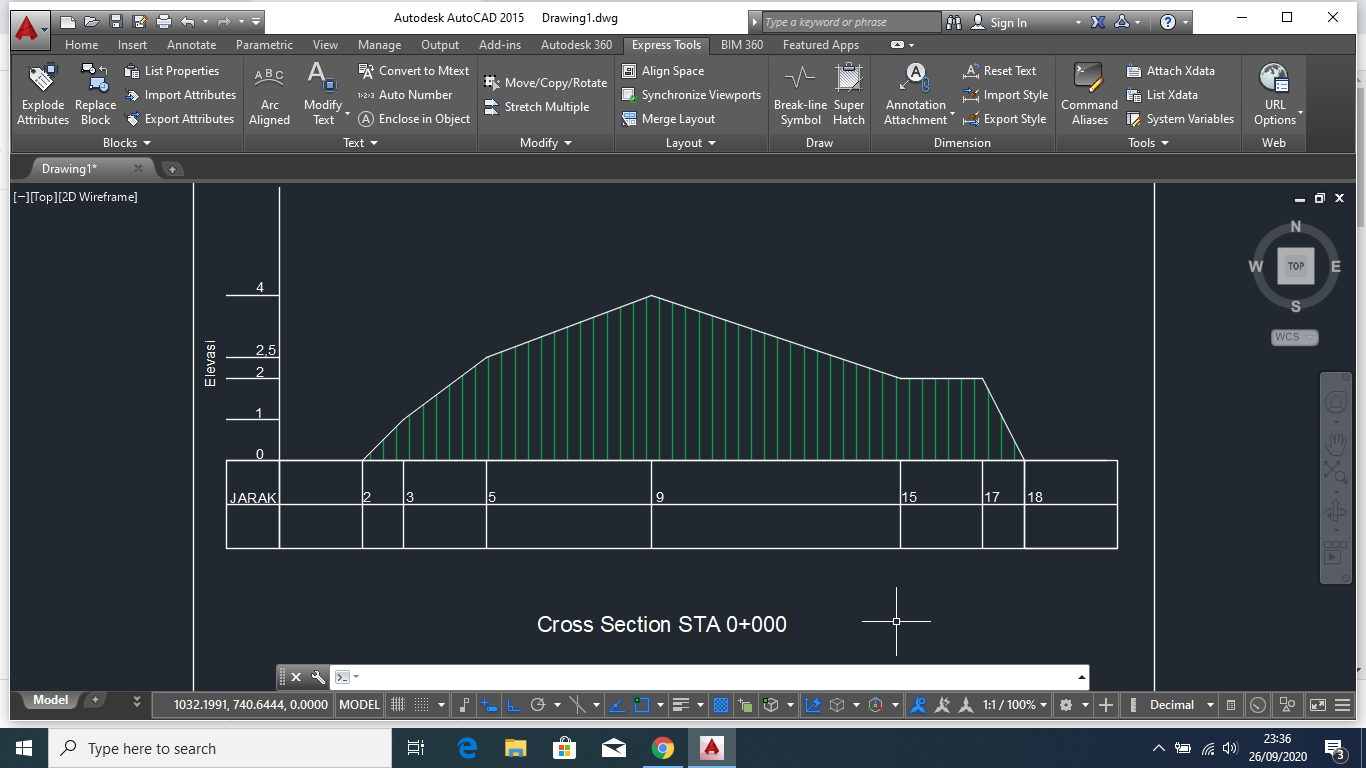Image resolution: width=1366 pixels, height=768 pixels.
Task: Open List Properties in Blocks panel
Action: tap(172, 71)
